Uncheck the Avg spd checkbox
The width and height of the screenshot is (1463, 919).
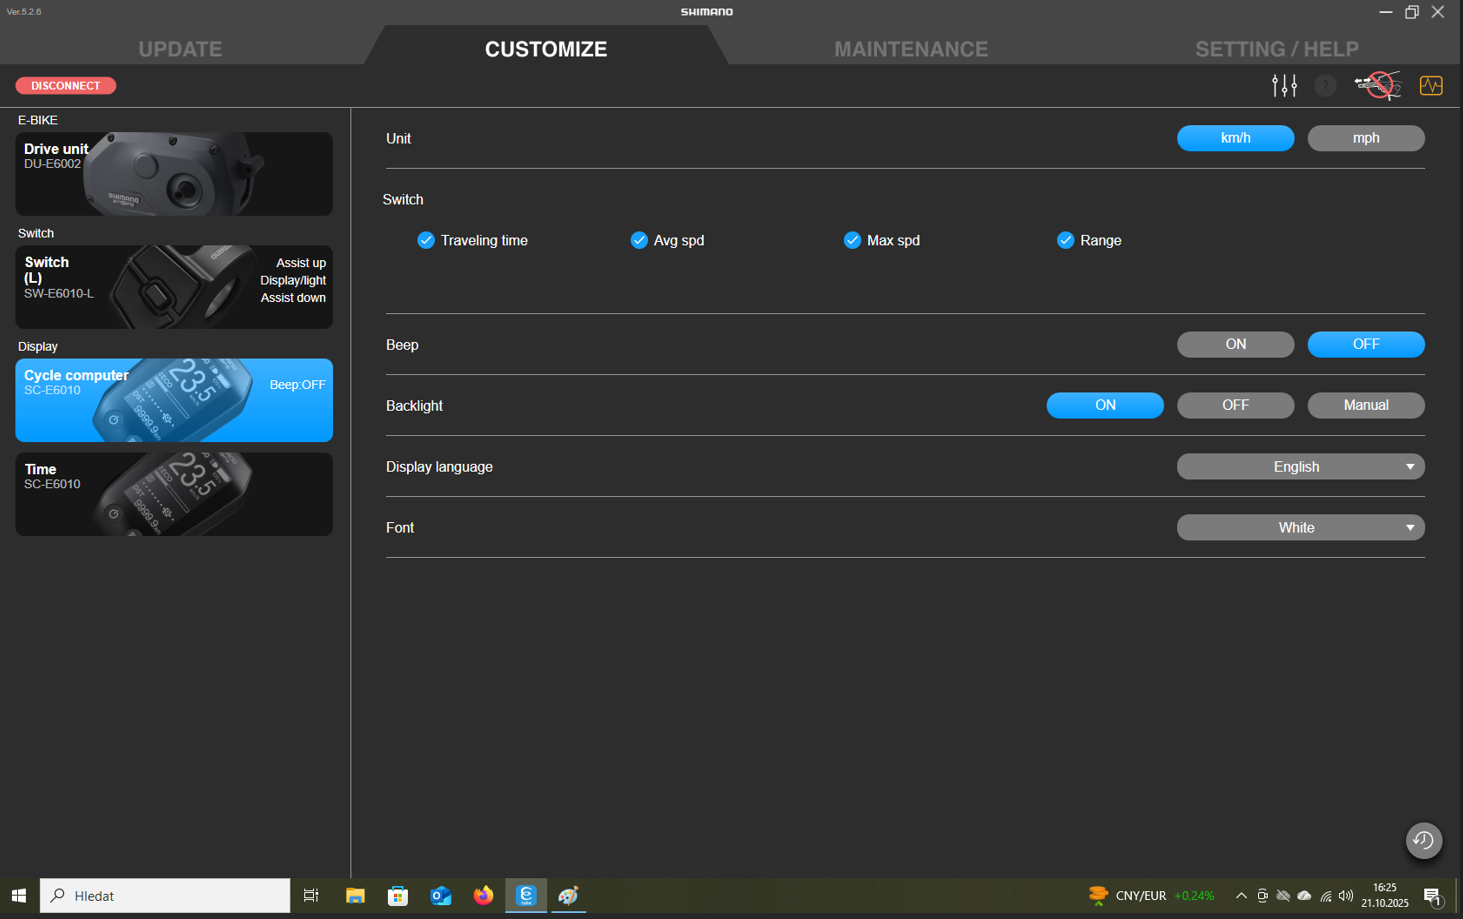(x=639, y=240)
